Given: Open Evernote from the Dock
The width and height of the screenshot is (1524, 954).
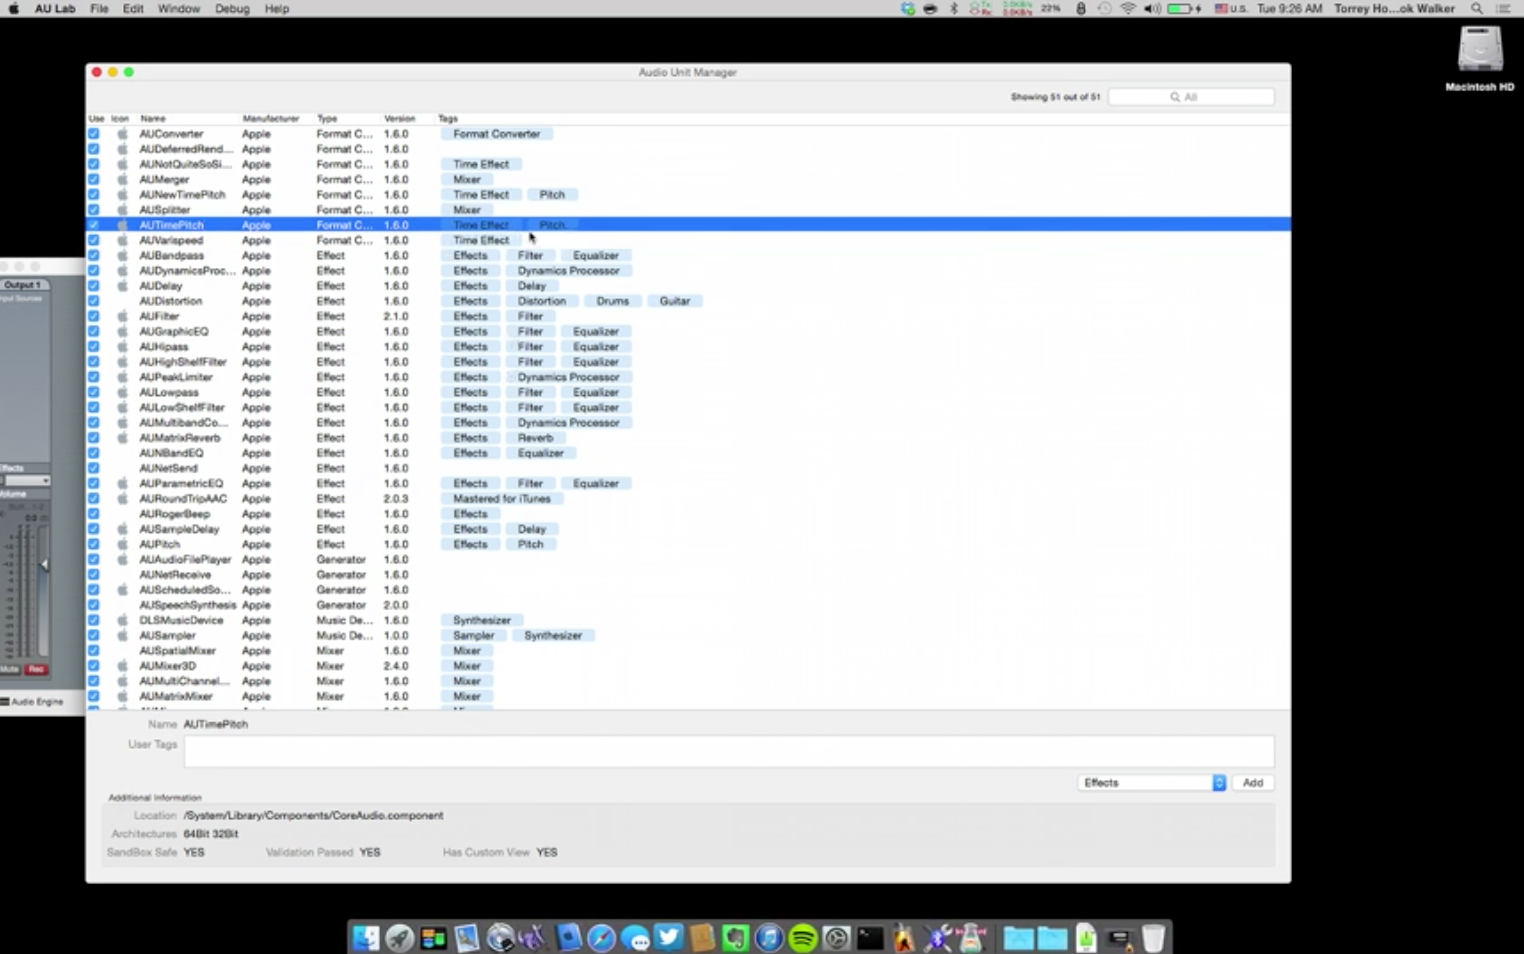Looking at the screenshot, I should coord(736,938).
